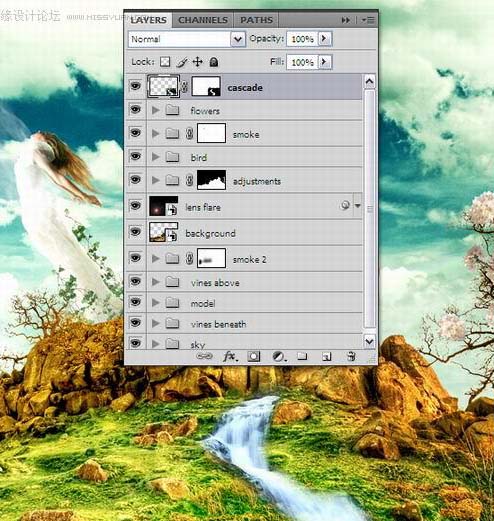494x521 pixels.
Task: Hide the lens flare layer
Action: 135,206
